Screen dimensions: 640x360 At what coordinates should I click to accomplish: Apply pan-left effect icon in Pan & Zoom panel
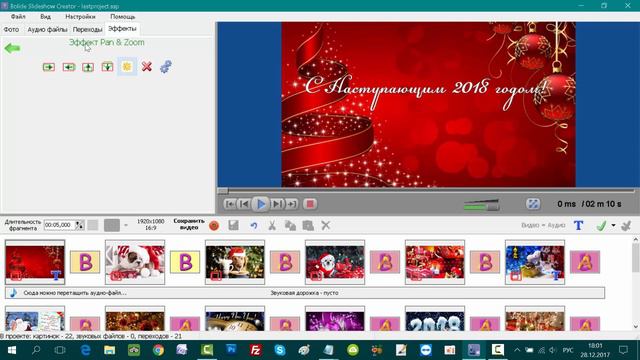[x=69, y=67]
